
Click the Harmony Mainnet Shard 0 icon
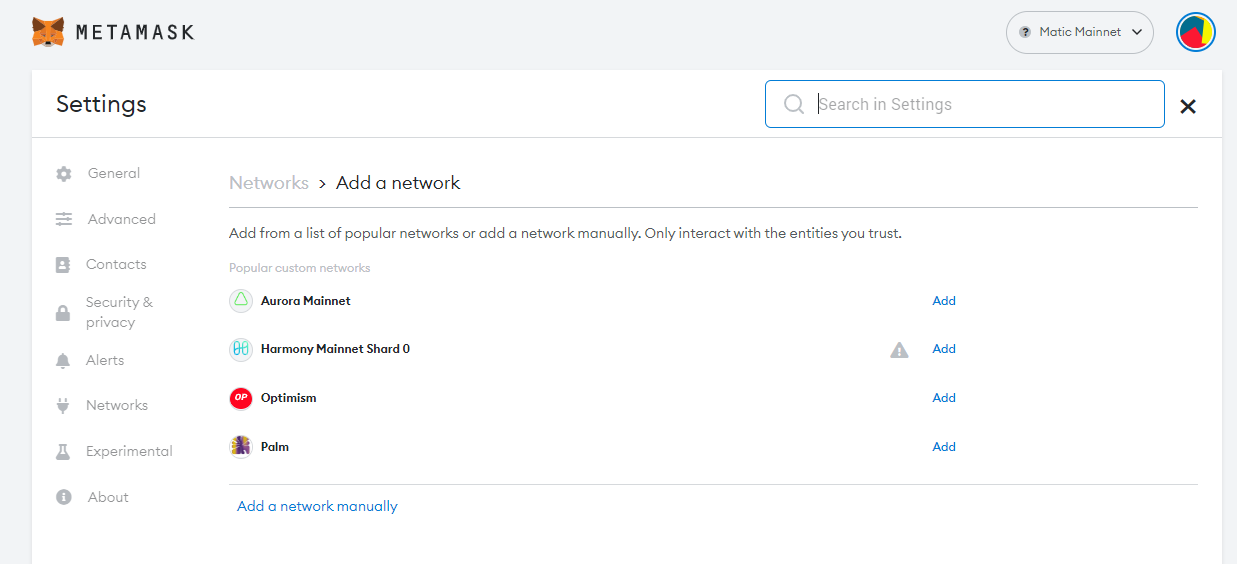[240, 349]
